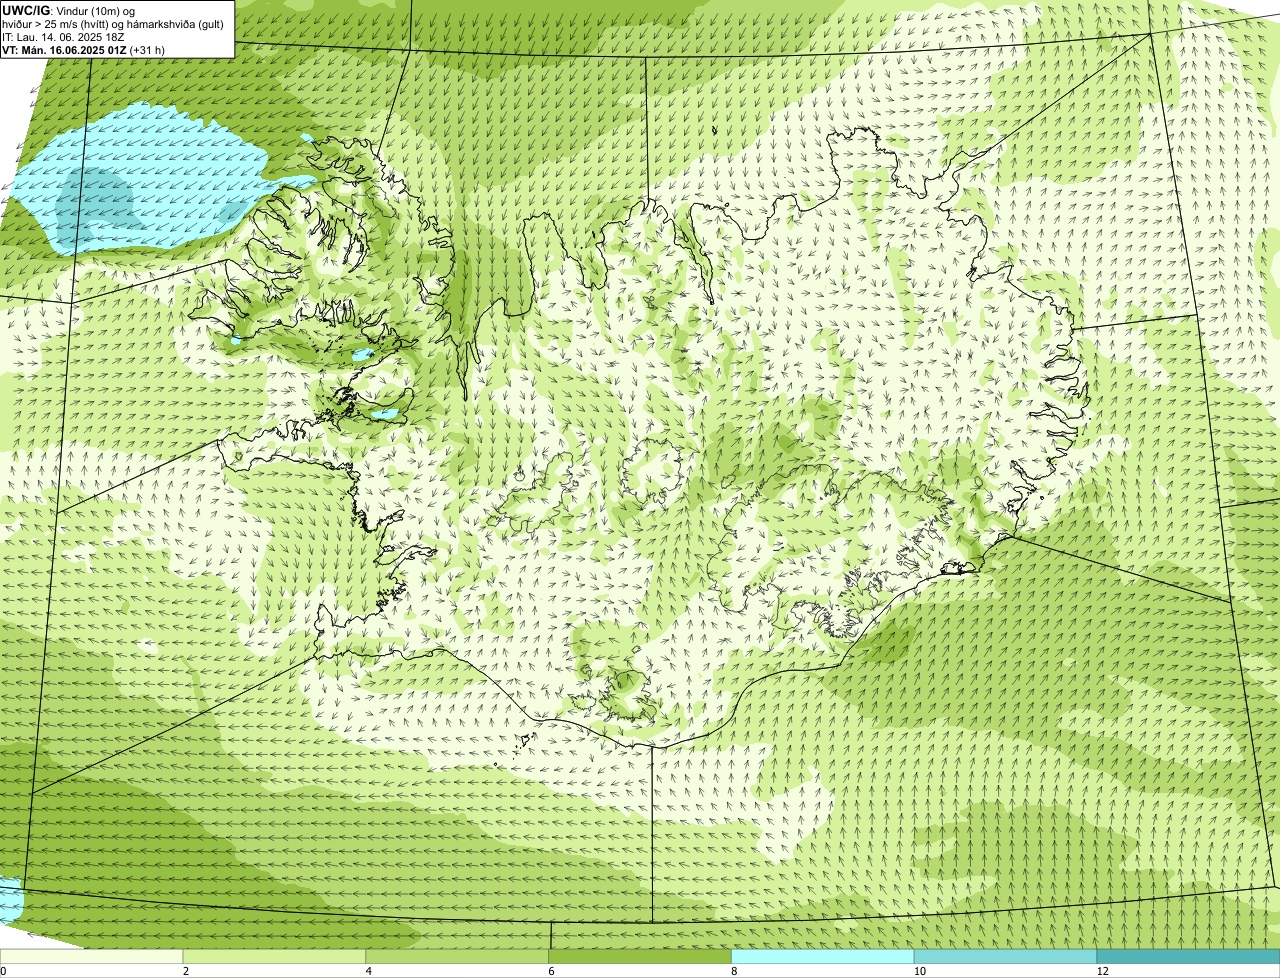Click the 6–8 m/s dark green scale segment
This screenshot has width=1280, height=978.
tap(640, 956)
